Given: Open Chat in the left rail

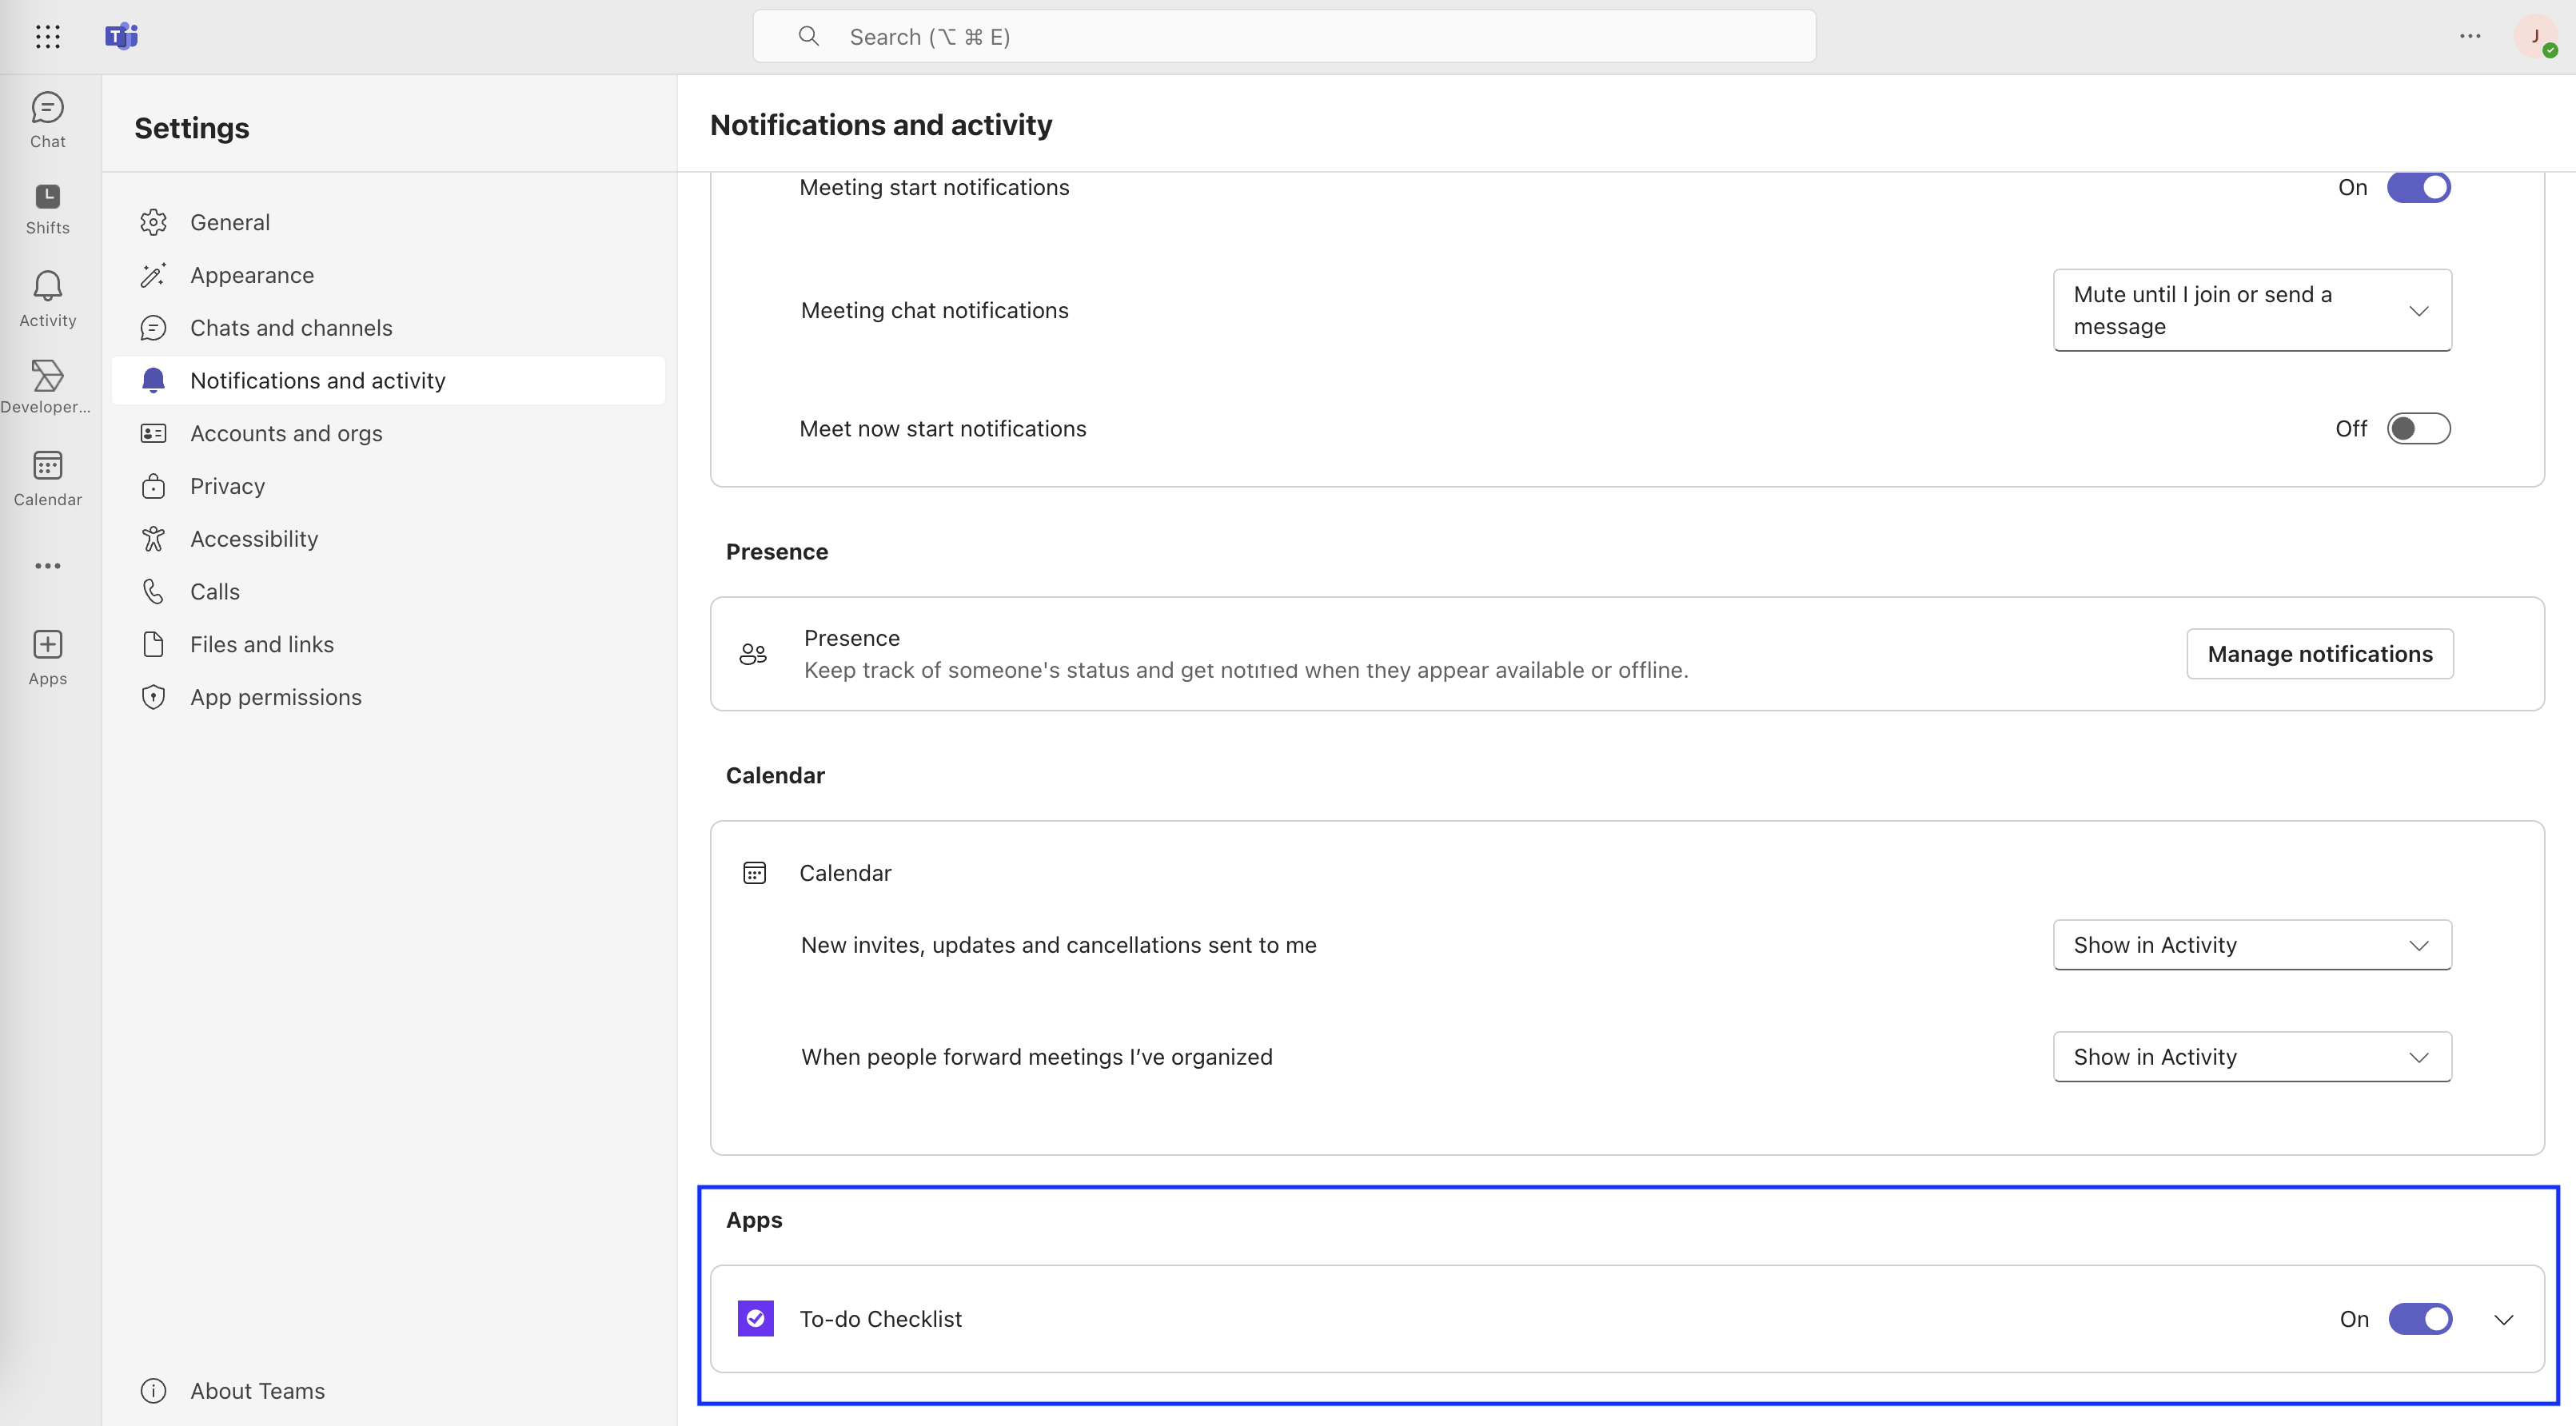Looking at the screenshot, I should 47,119.
